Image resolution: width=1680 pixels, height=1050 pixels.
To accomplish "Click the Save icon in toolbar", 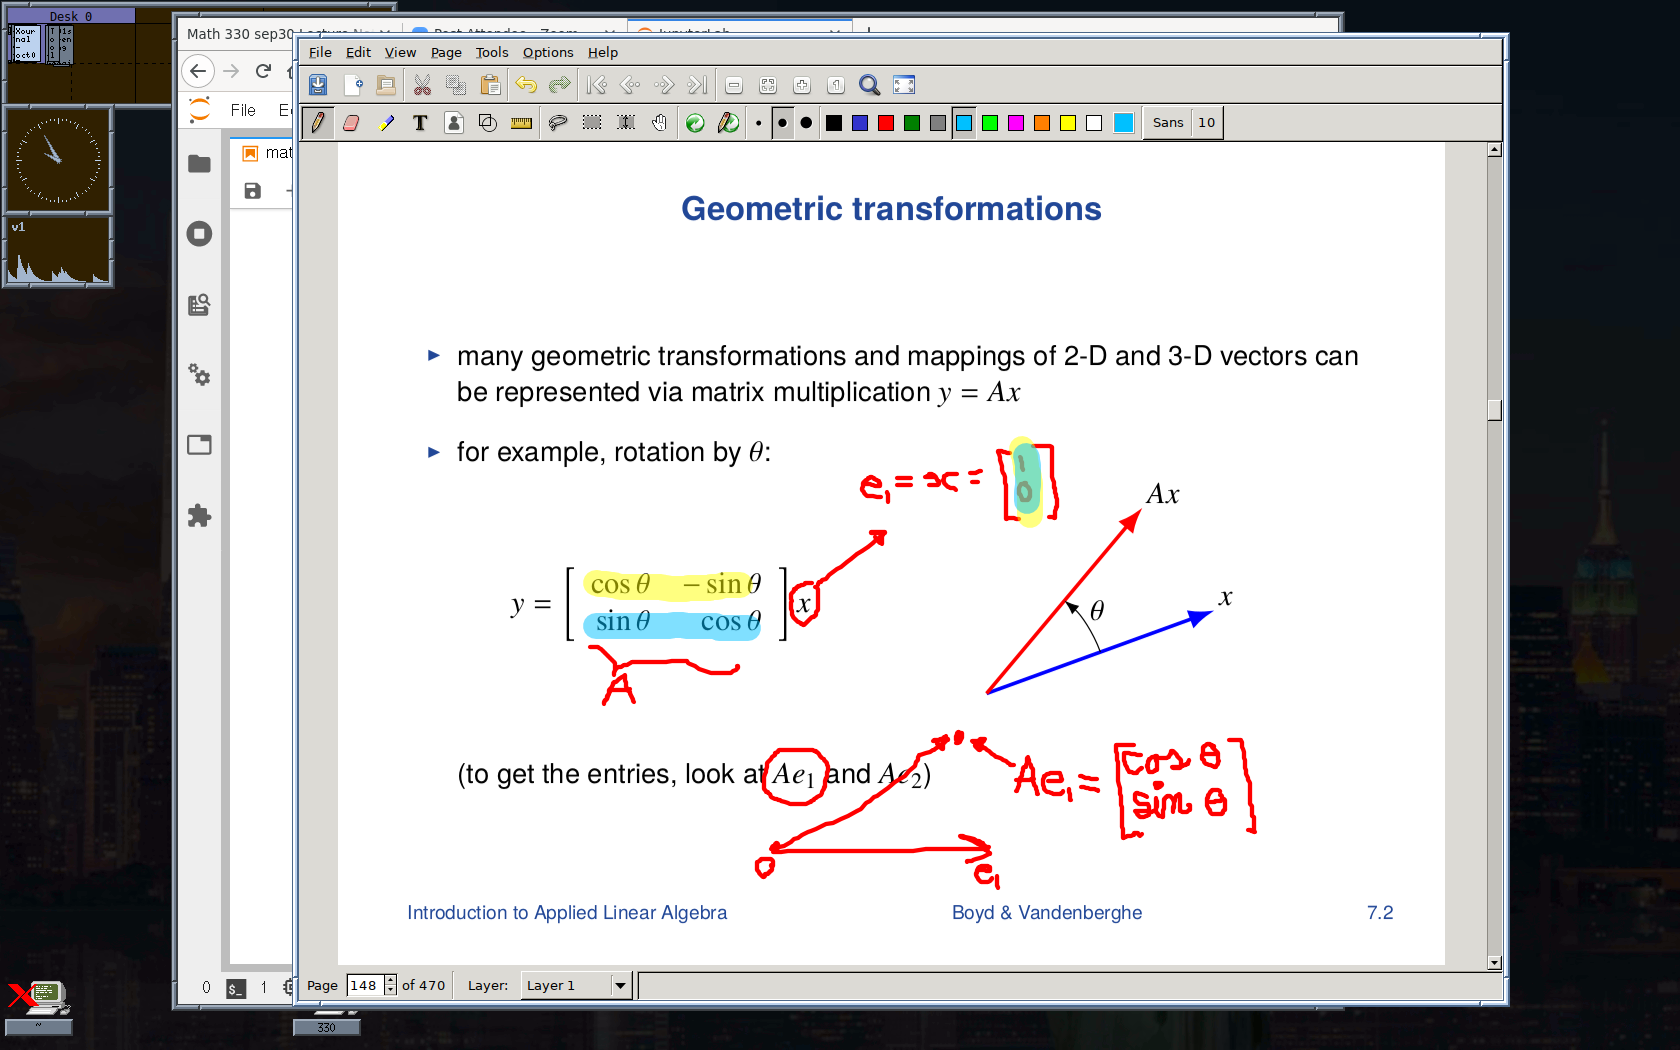I will click(318, 85).
